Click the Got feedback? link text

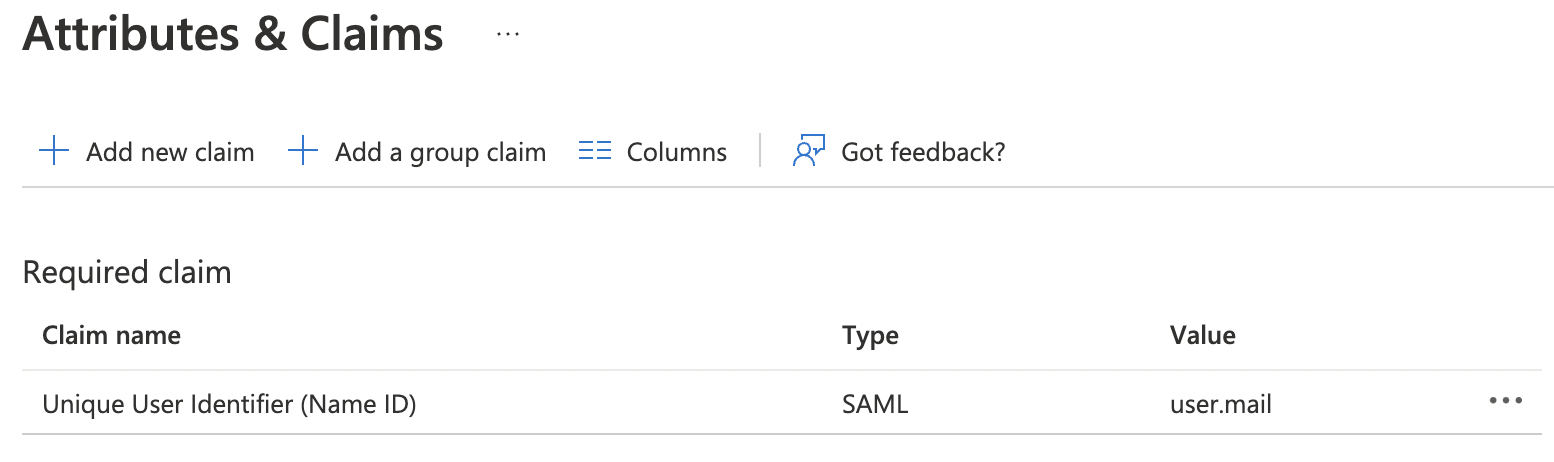(x=922, y=152)
